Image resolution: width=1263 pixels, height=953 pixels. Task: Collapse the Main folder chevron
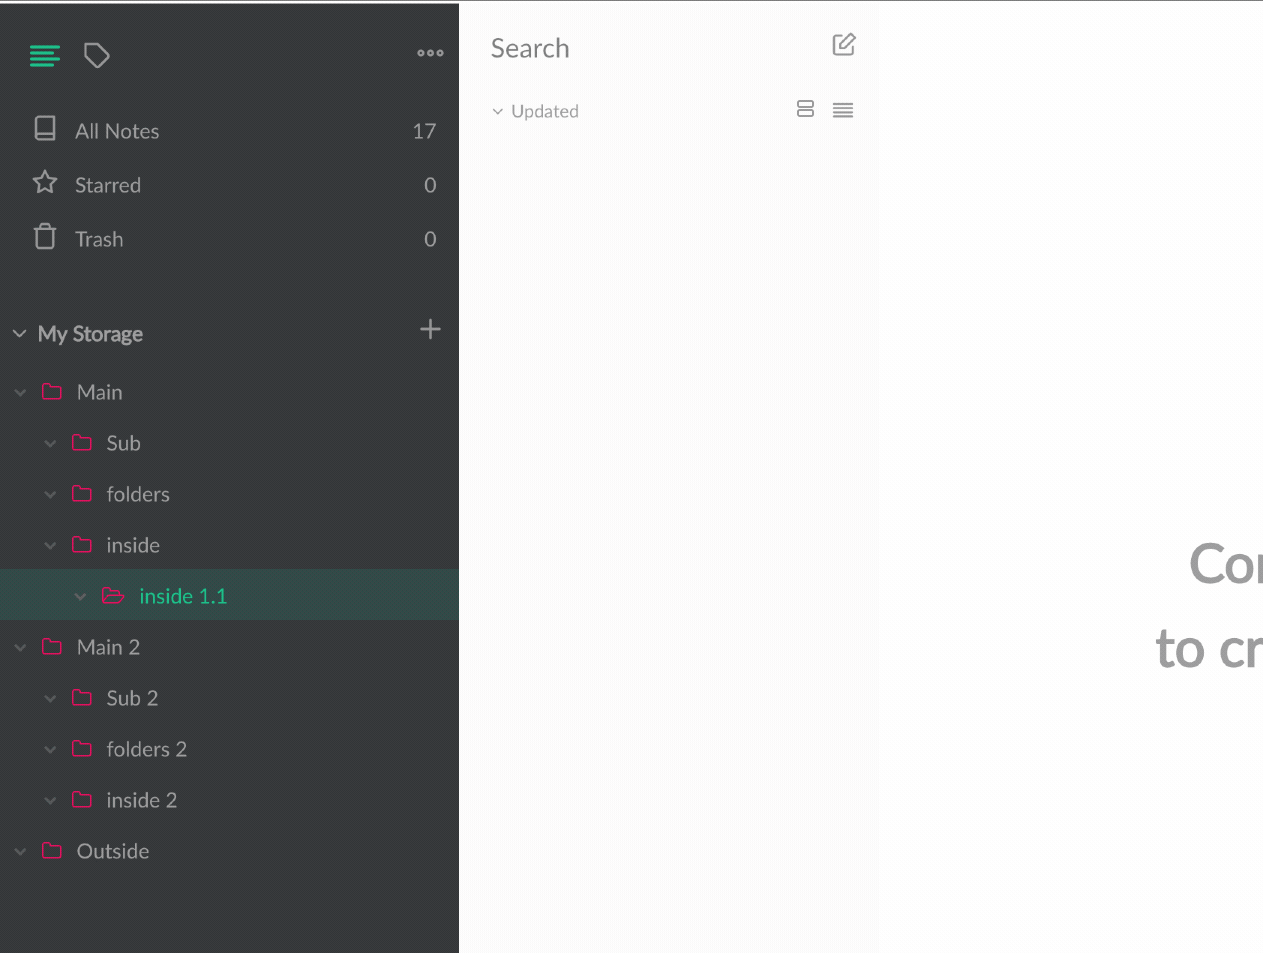click(x=20, y=393)
